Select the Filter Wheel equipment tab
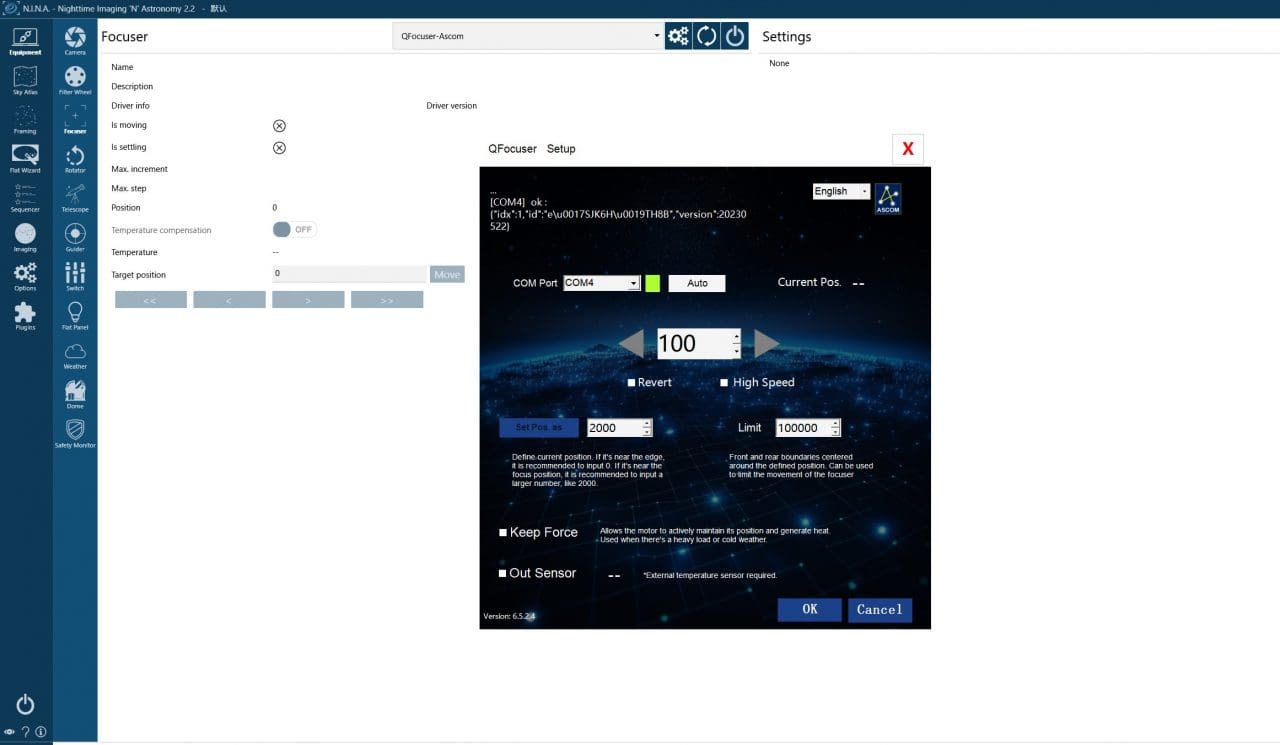The width and height of the screenshot is (1280, 745). 75,80
